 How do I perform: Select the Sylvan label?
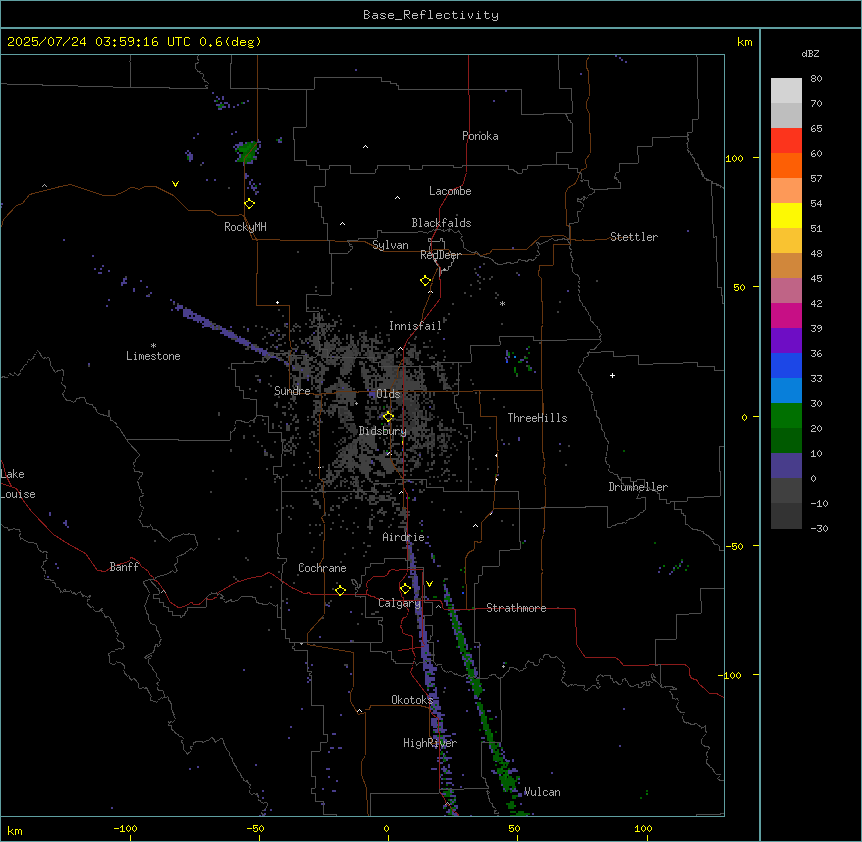click(x=390, y=245)
